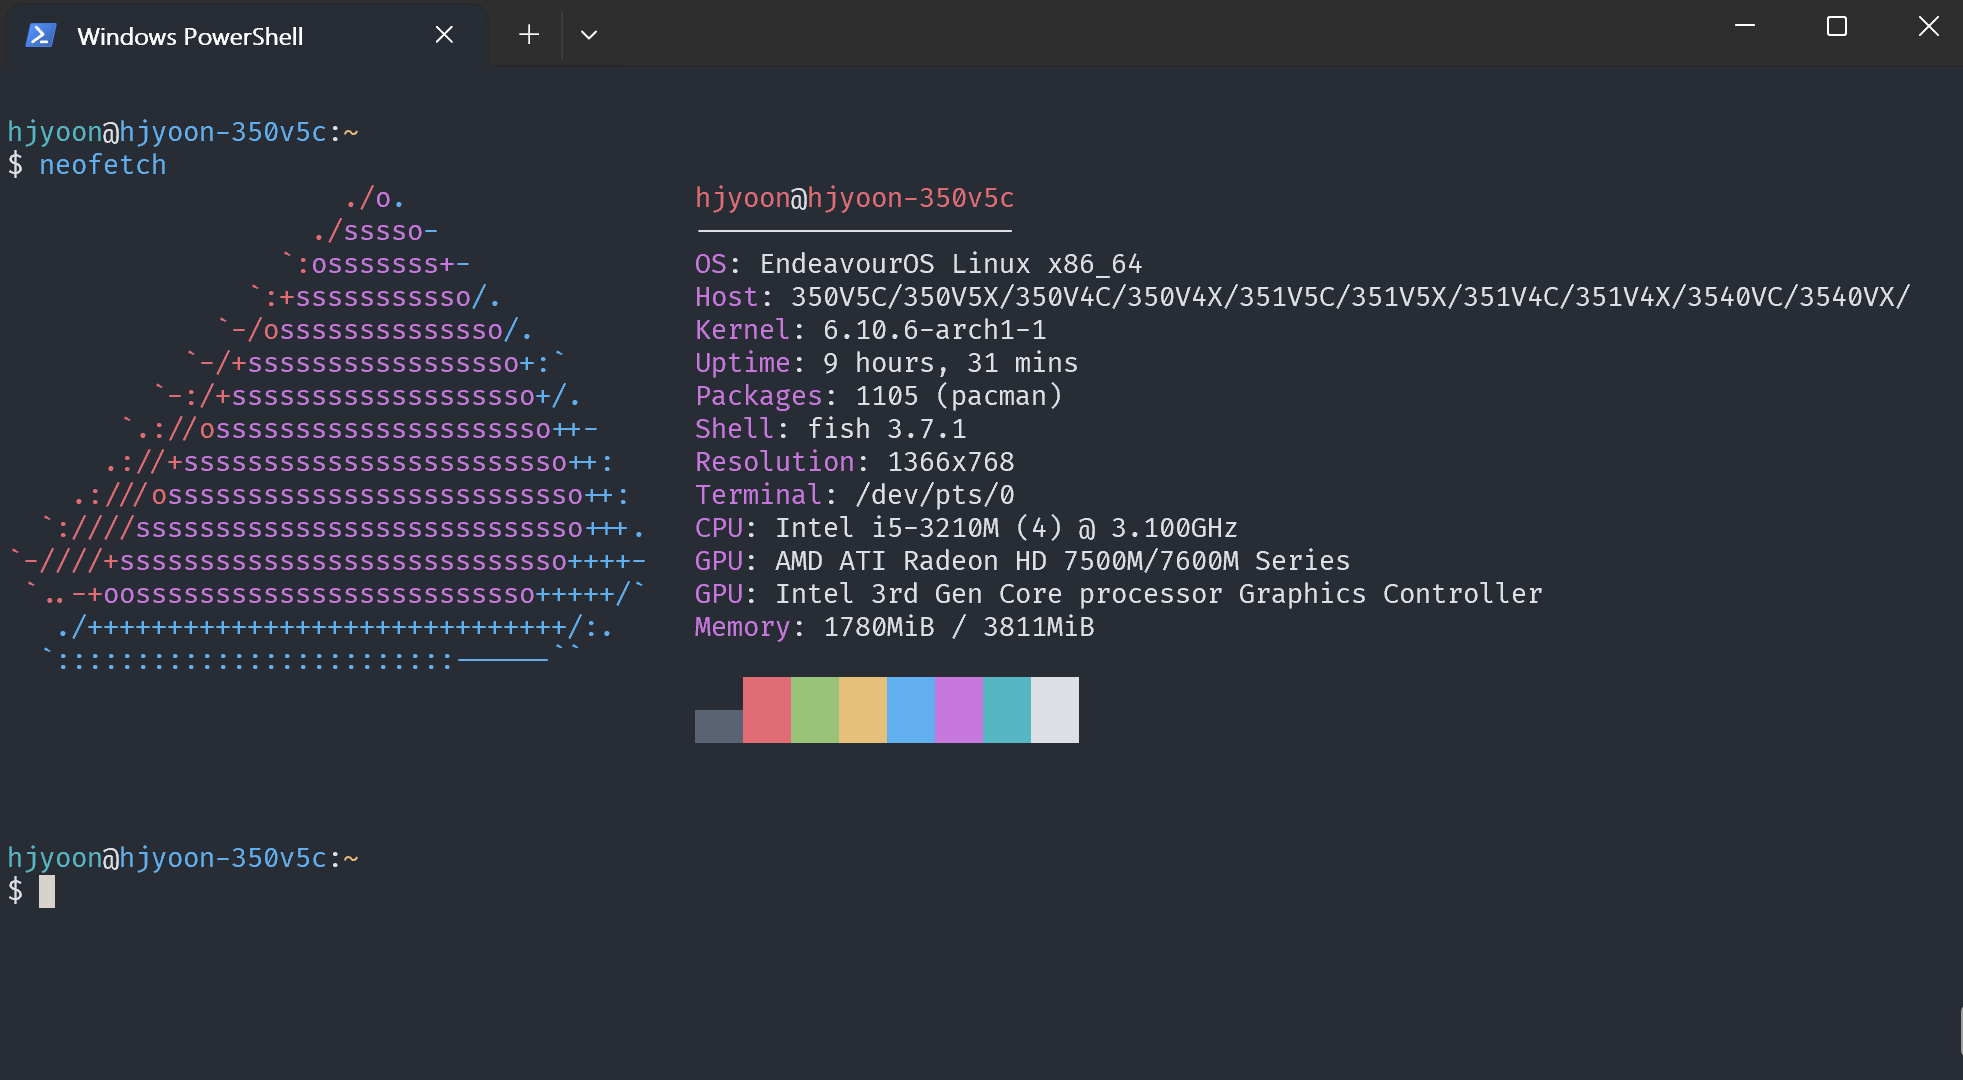Click the red color block
1963x1080 pixels.
(x=767, y=710)
